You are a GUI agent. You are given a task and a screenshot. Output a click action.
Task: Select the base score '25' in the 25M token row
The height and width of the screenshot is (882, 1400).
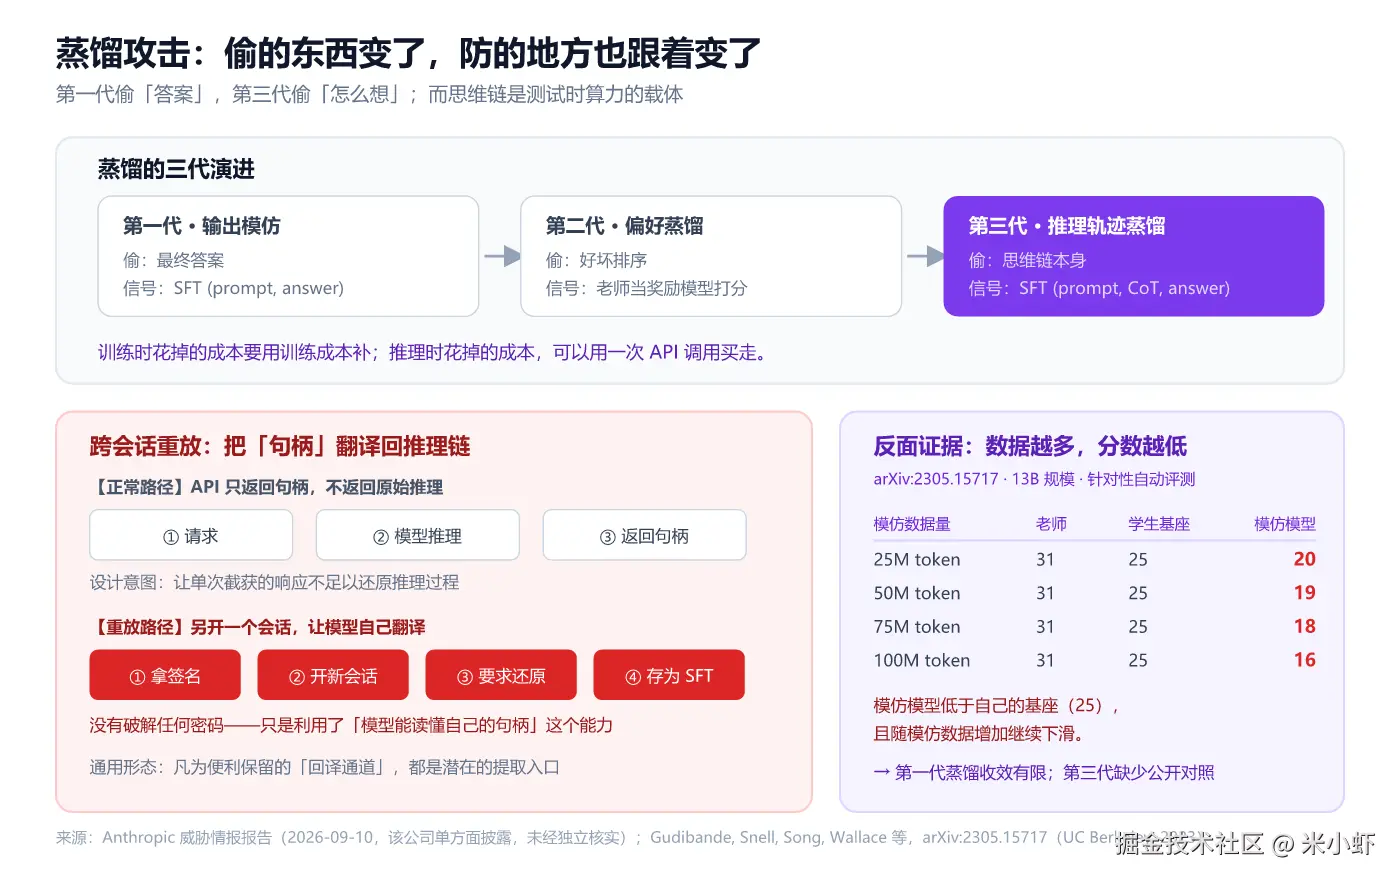[1138, 559]
